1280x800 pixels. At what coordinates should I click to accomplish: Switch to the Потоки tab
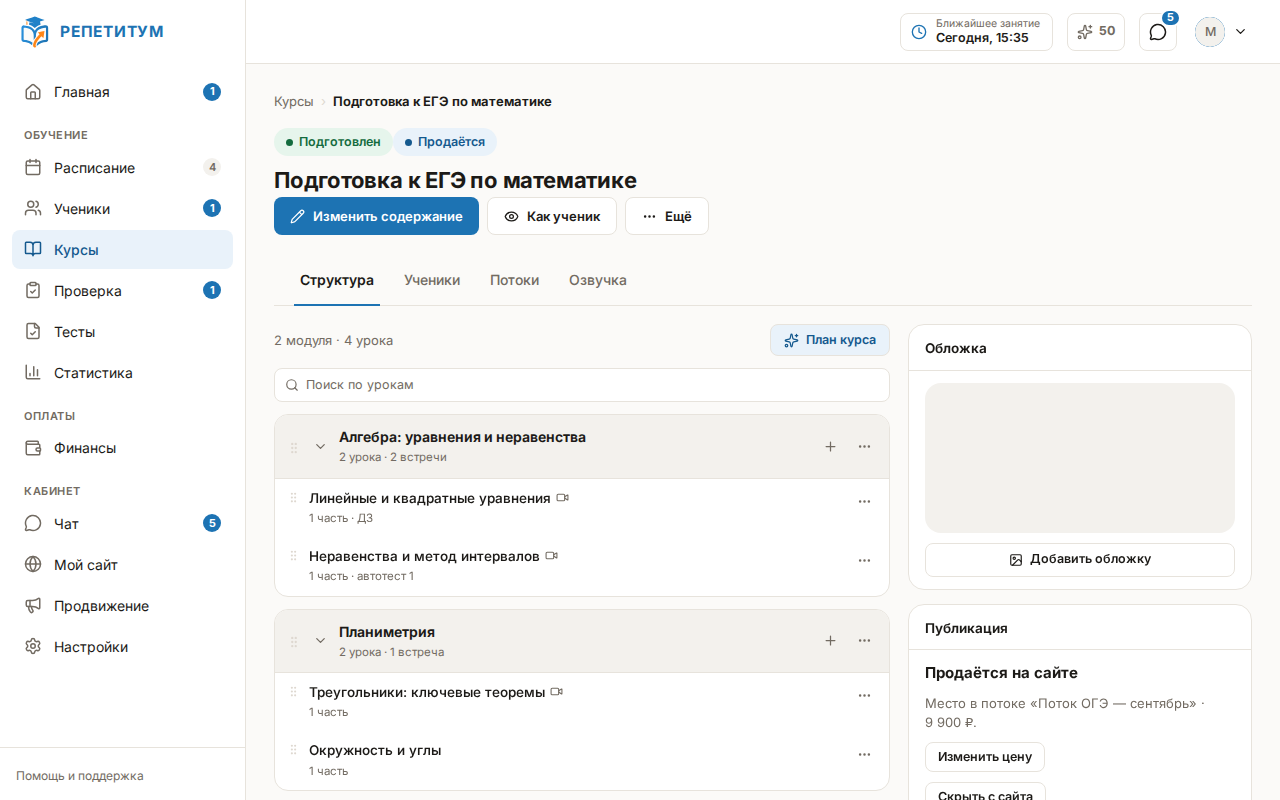[x=514, y=281]
